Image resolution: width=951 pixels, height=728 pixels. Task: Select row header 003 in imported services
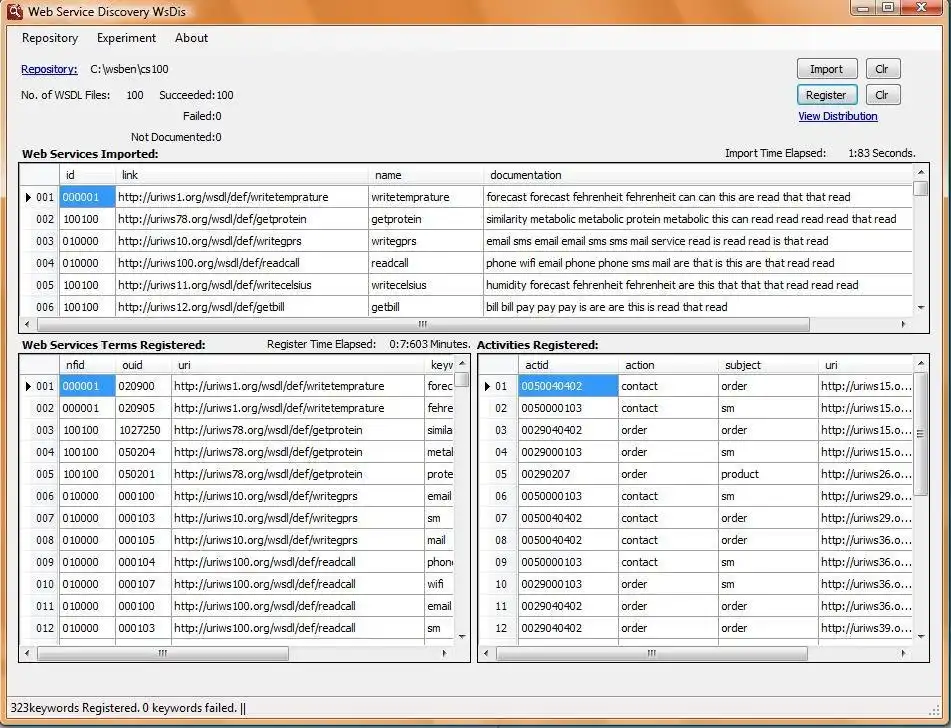pos(39,241)
